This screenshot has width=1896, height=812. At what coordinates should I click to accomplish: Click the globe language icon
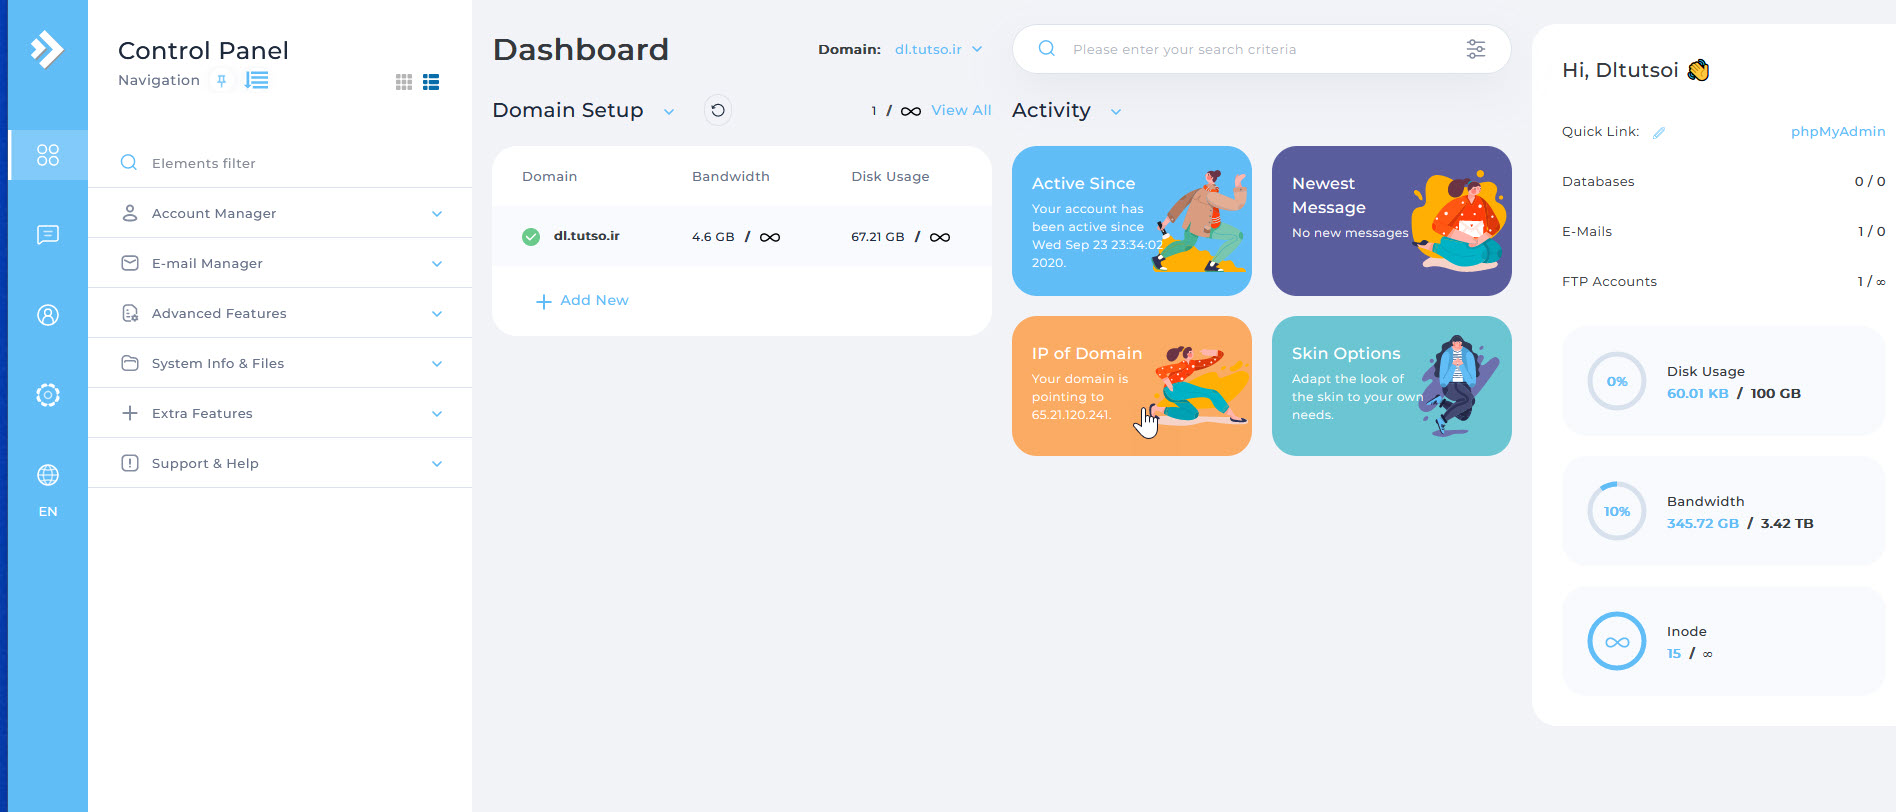pos(47,475)
